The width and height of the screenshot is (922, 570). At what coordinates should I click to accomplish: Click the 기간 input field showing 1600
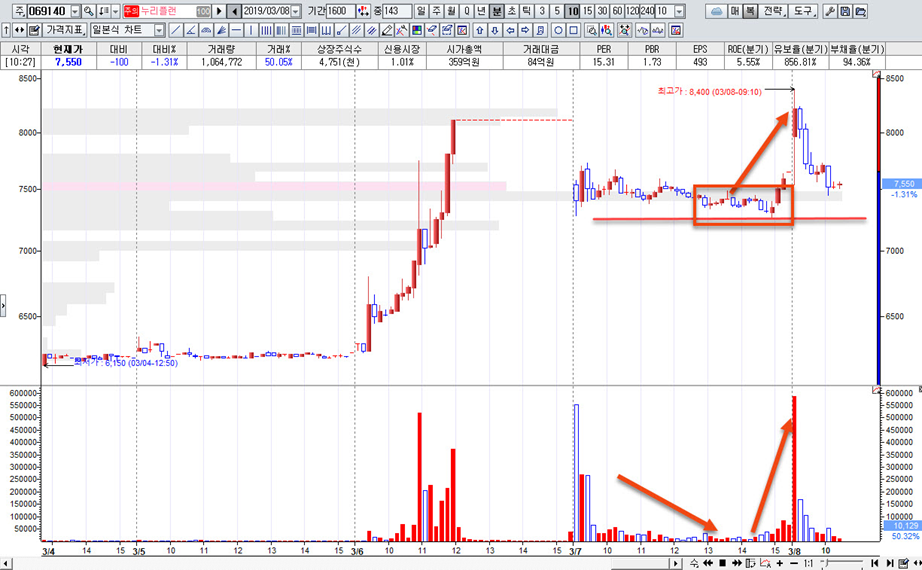[x=341, y=11]
